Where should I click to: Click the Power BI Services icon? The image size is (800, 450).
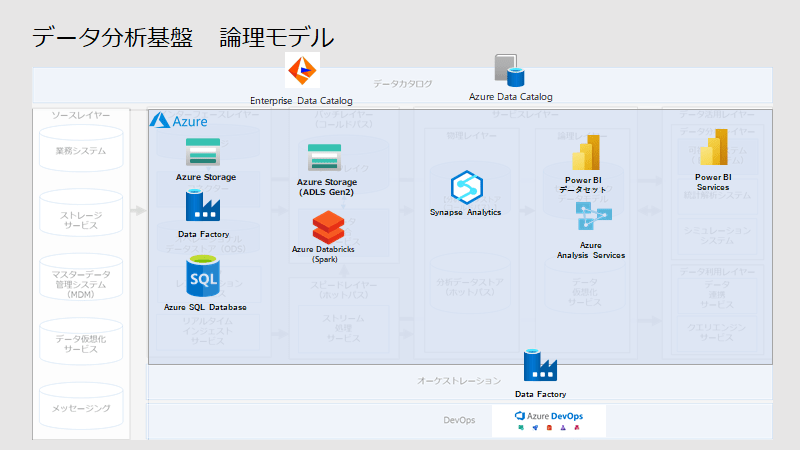[x=713, y=147]
